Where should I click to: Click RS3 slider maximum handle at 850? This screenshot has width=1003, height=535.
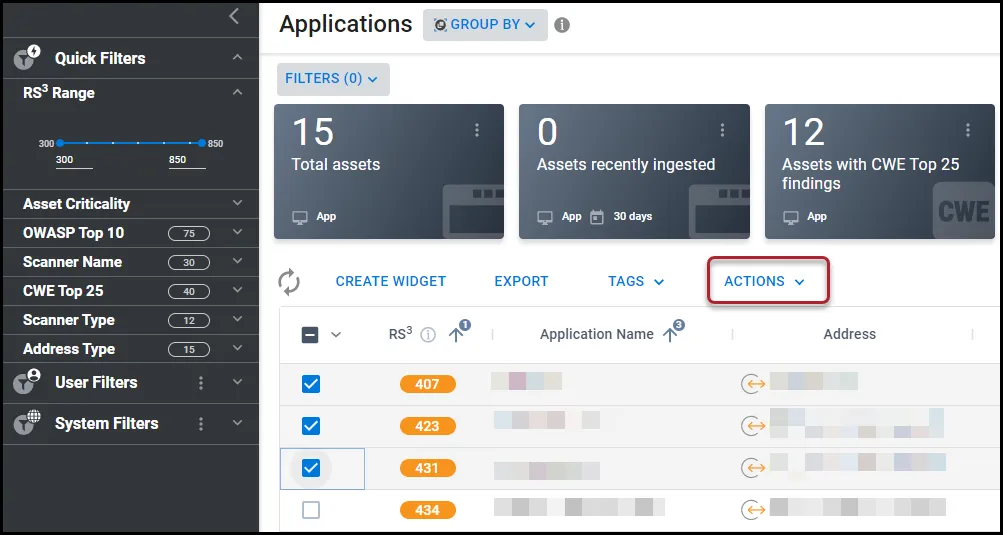click(201, 143)
